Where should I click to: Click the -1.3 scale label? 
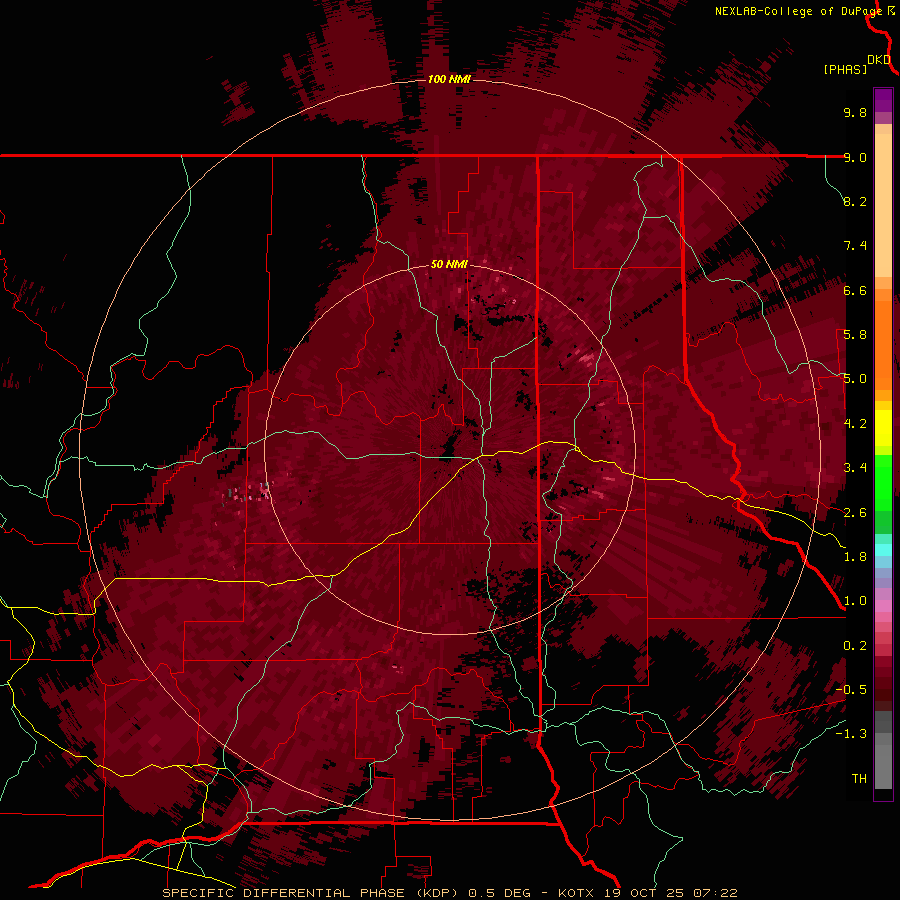[x=851, y=734]
